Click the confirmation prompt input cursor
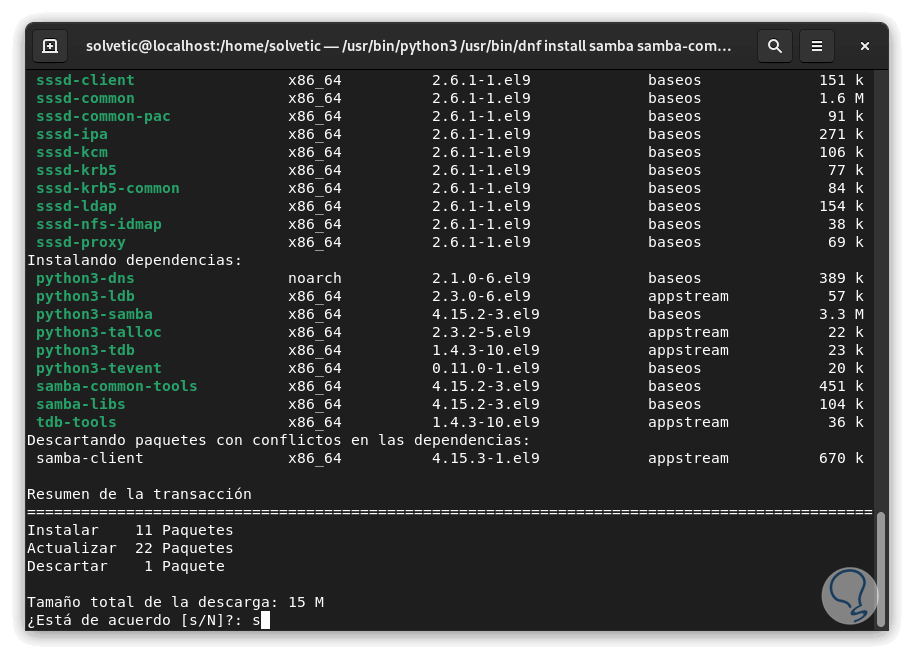Image resolution: width=914 pixels, height=659 pixels. pyautogui.click(x=265, y=620)
